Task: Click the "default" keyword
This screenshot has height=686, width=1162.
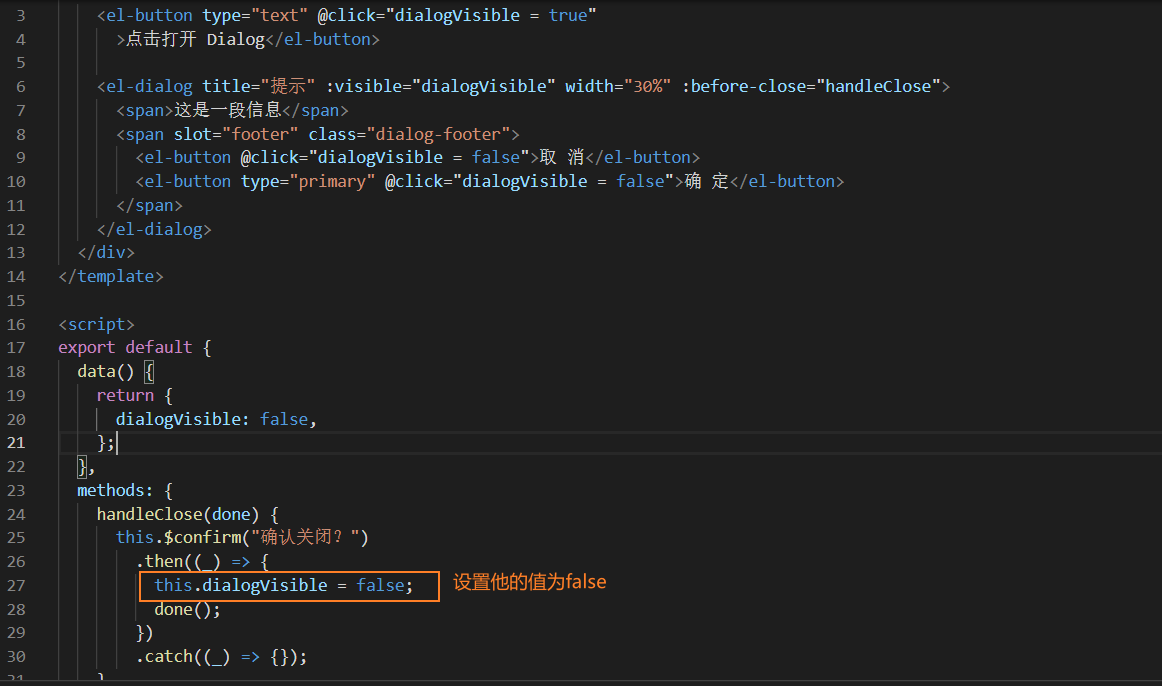Action: pyautogui.click(x=159, y=347)
